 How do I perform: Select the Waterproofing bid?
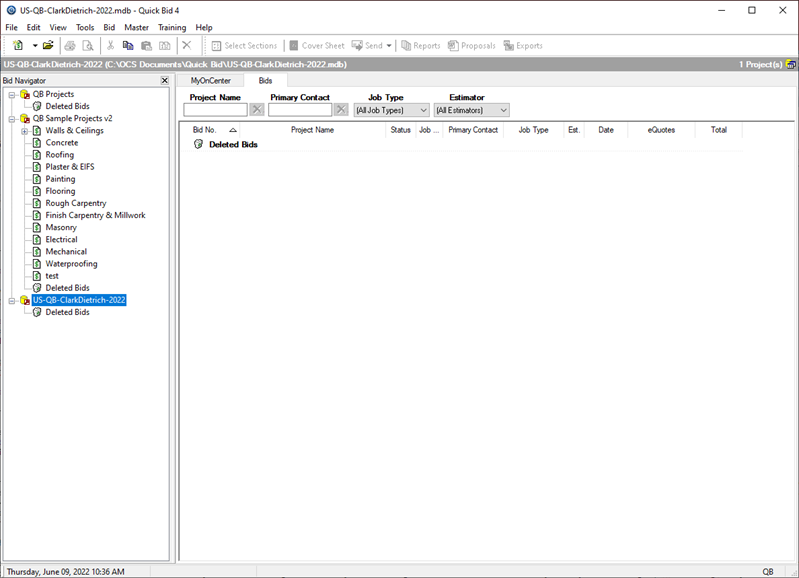coord(71,264)
